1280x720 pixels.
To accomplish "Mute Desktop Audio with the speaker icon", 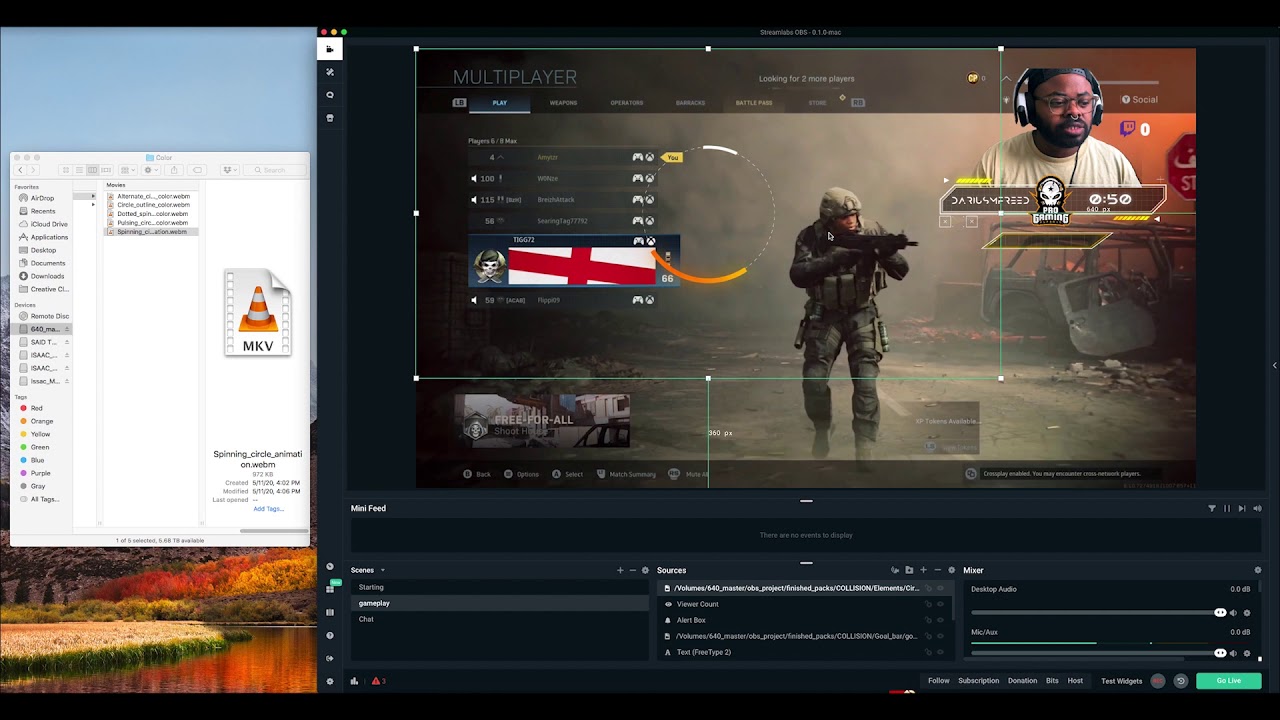I will tap(1233, 613).
